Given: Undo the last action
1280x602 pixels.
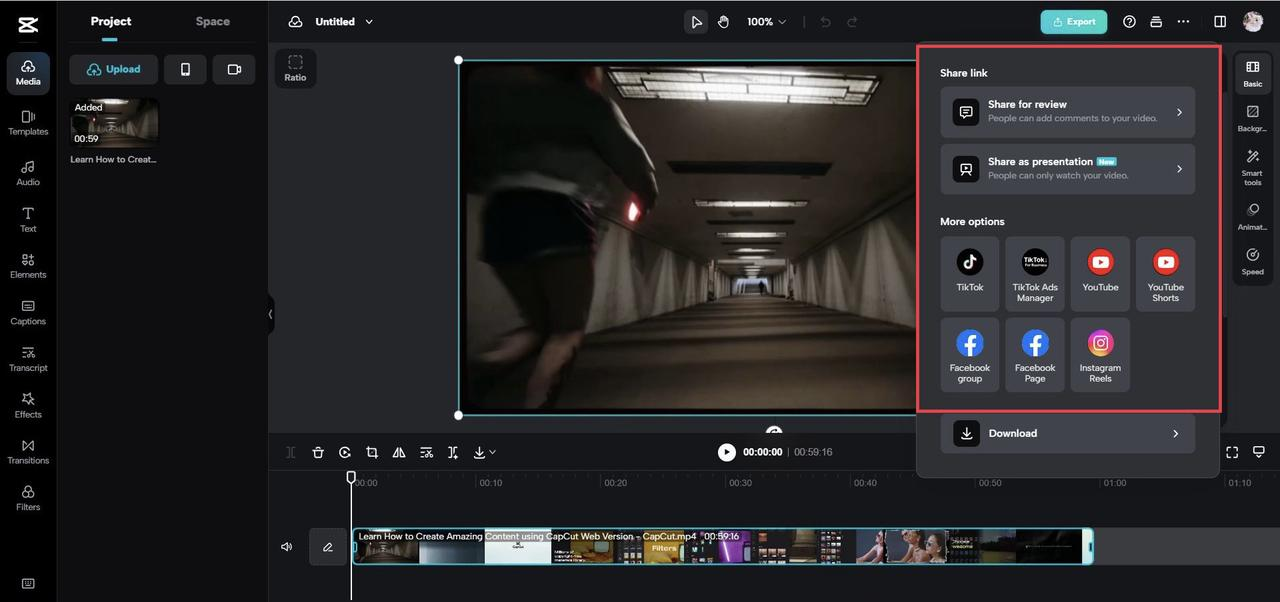Looking at the screenshot, I should pyautogui.click(x=826, y=22).
